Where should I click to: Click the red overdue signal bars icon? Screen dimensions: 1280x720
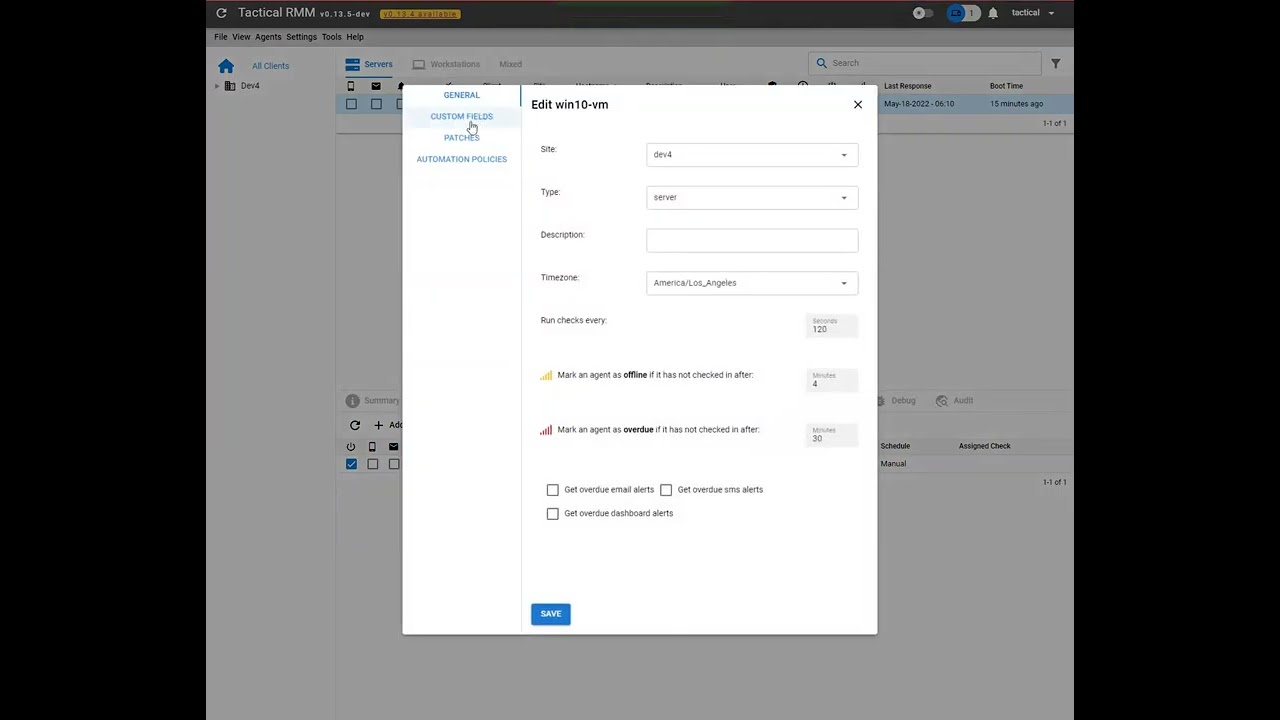point(546,430)
